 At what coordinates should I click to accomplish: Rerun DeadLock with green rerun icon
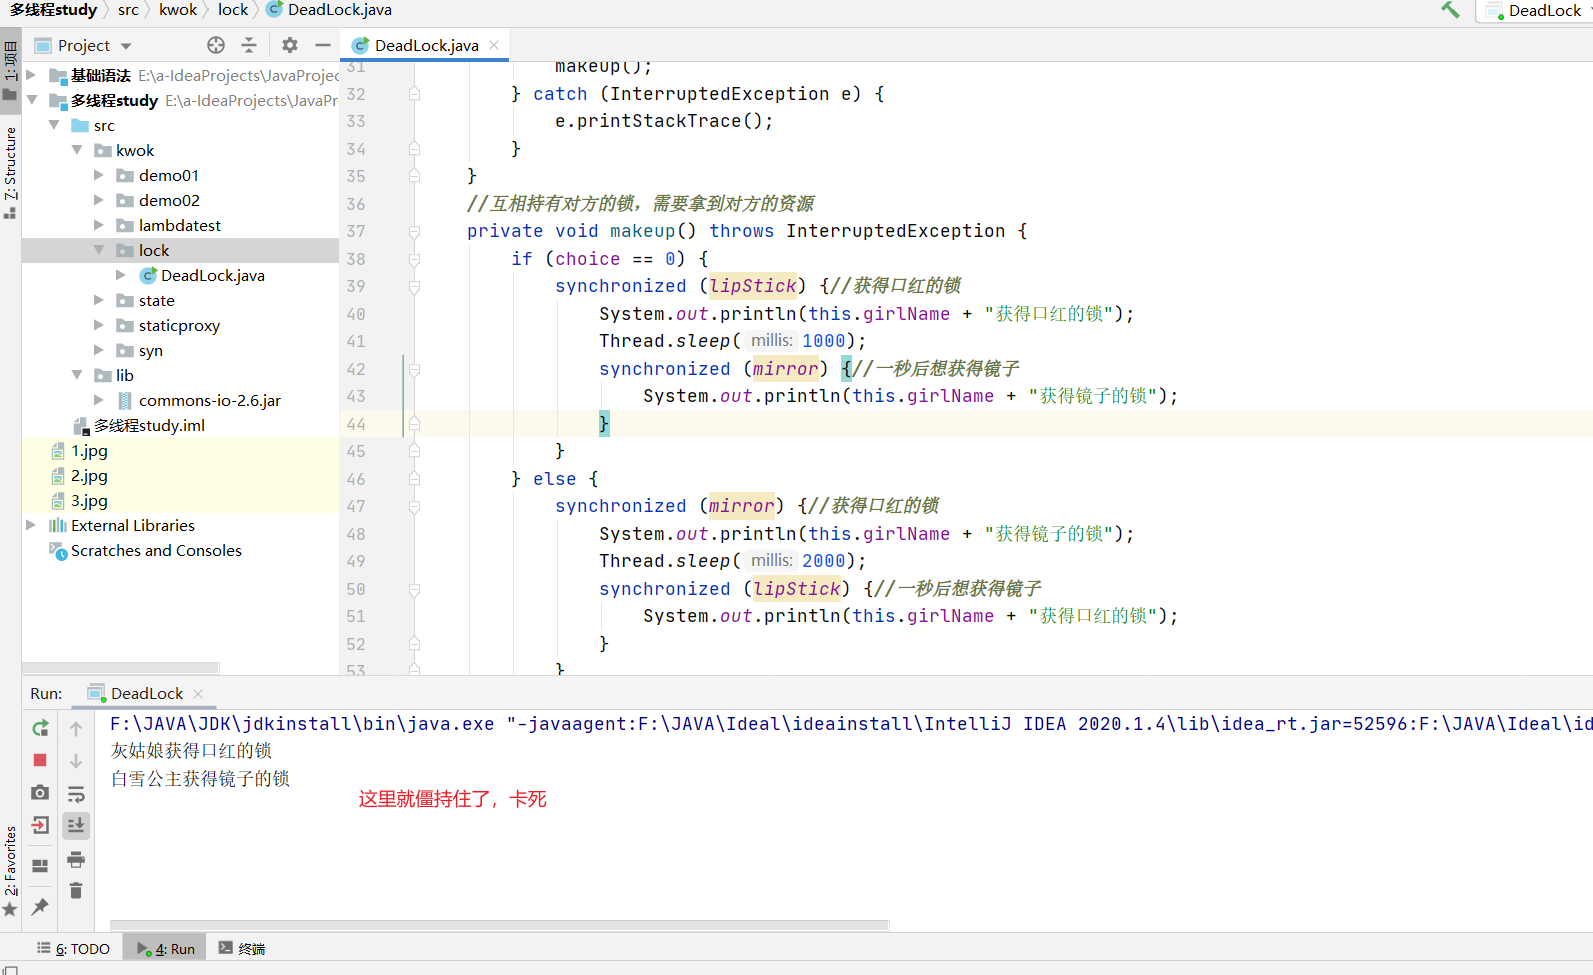tap(40, 728)
